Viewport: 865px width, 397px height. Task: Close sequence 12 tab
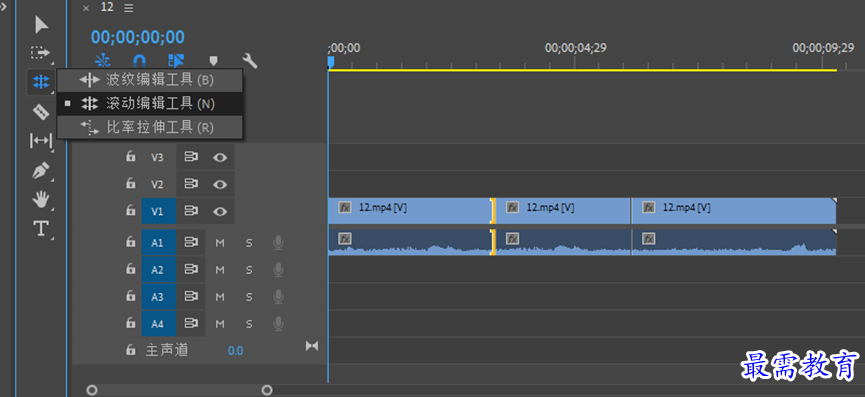(86, 8)
